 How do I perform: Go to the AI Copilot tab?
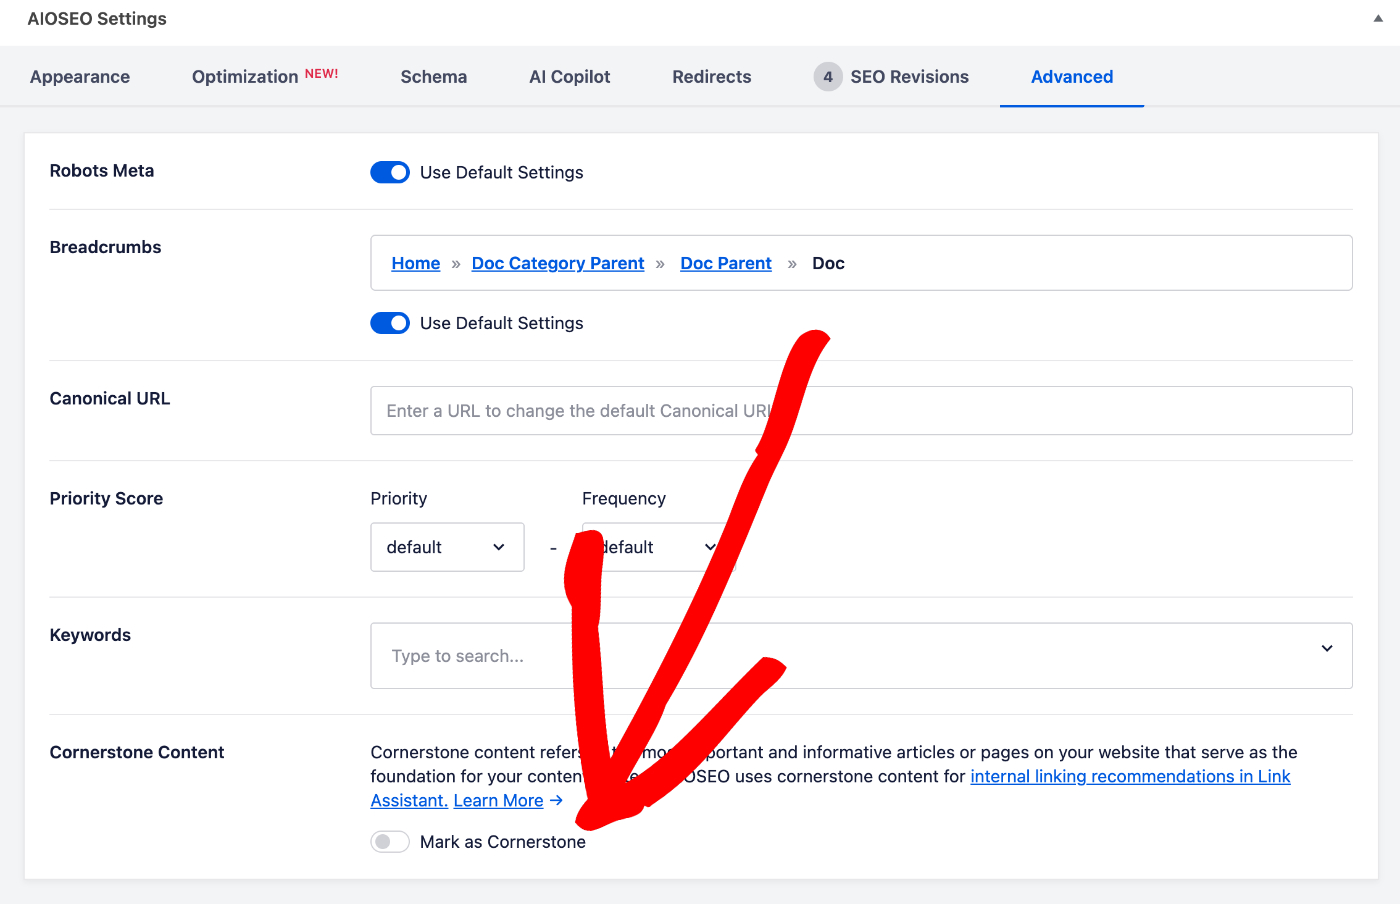[570, 77]
